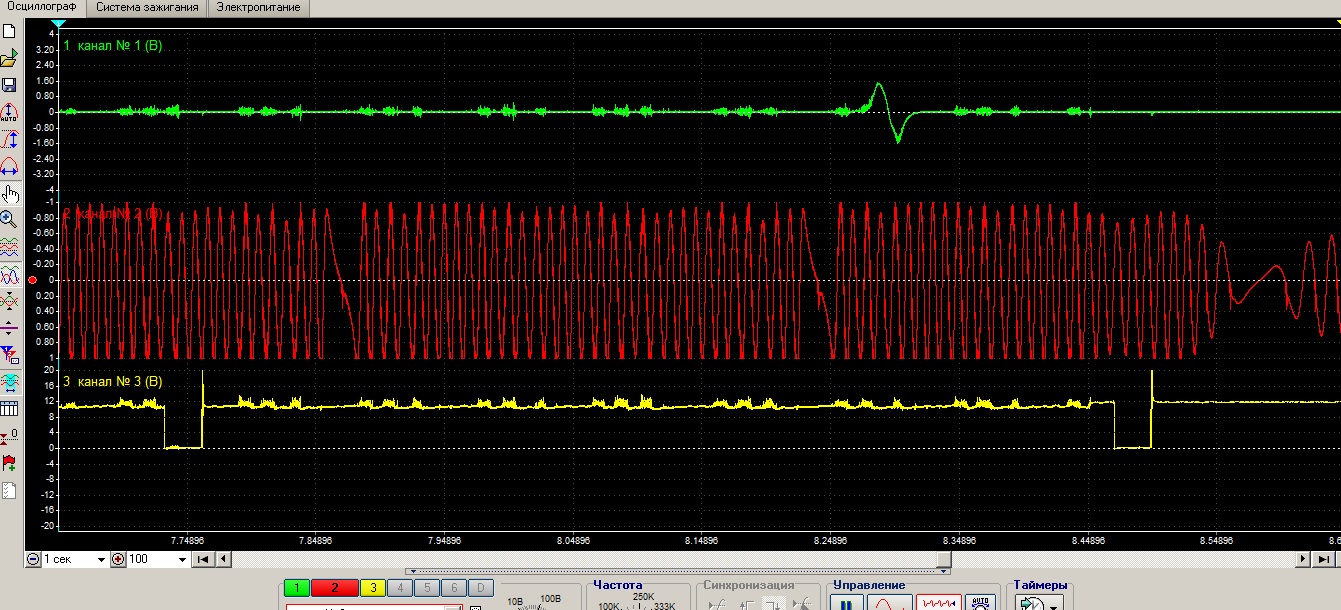Jump to start with the first-position button
This screenshot has width=1341, height=610.
203,559
